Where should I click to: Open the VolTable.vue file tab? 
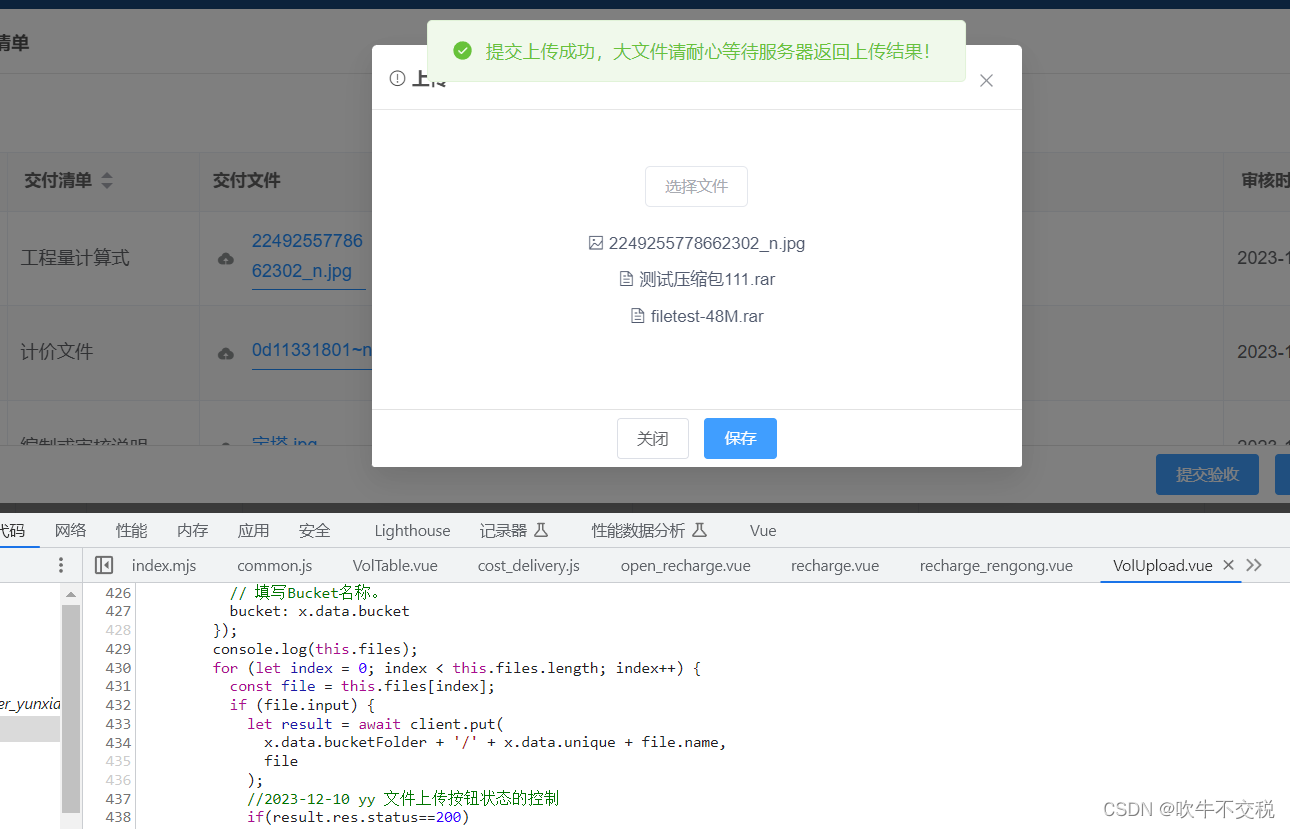394,565
